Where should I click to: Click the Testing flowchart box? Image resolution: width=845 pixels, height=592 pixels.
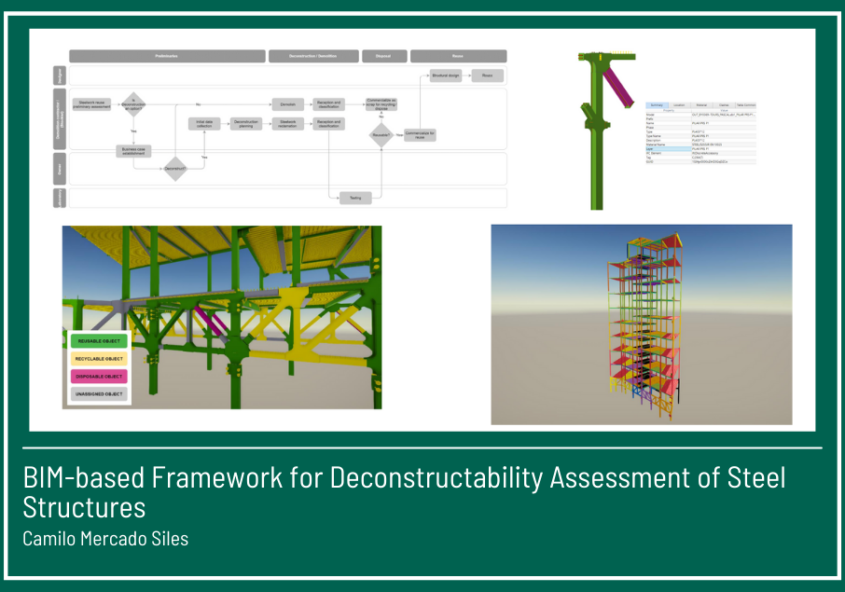[354, 198]
